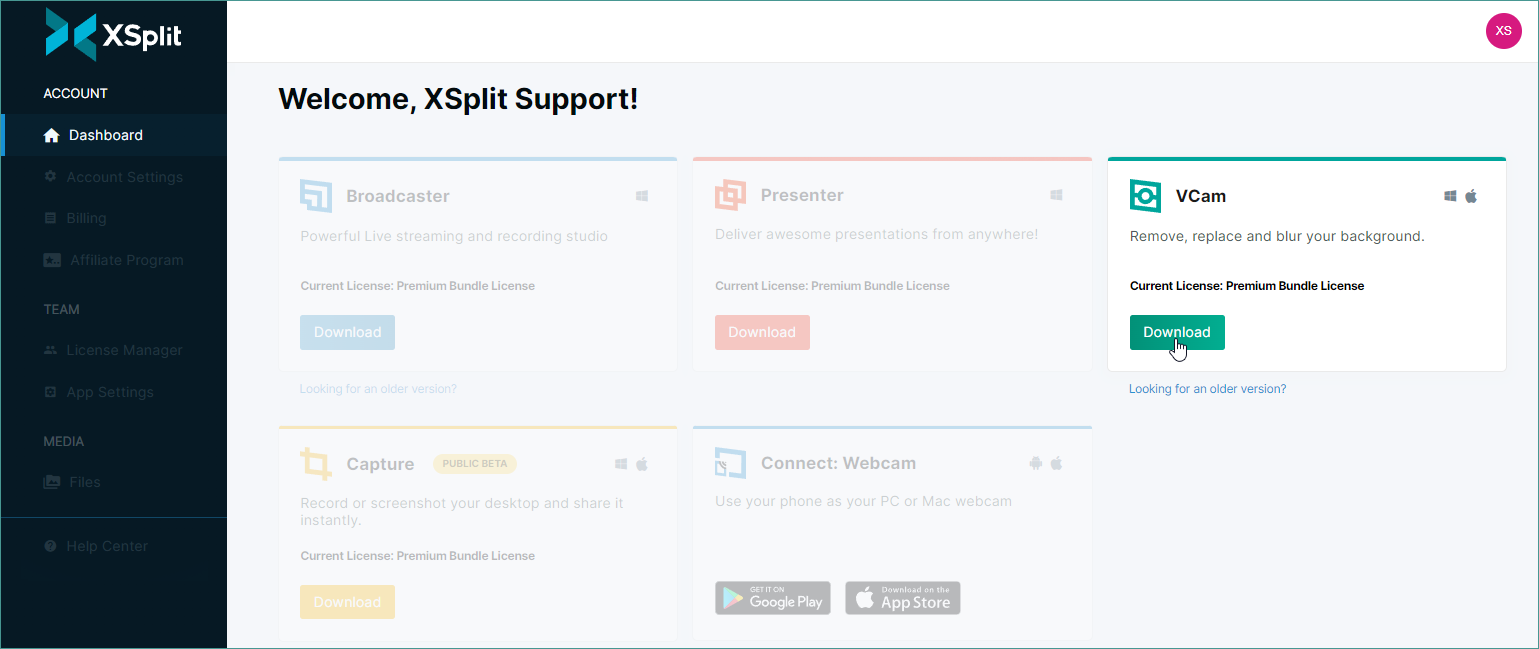Click the Account Settings gear icon
Viewport: 1539px width, 649px height.
click(x=51, y=177)
